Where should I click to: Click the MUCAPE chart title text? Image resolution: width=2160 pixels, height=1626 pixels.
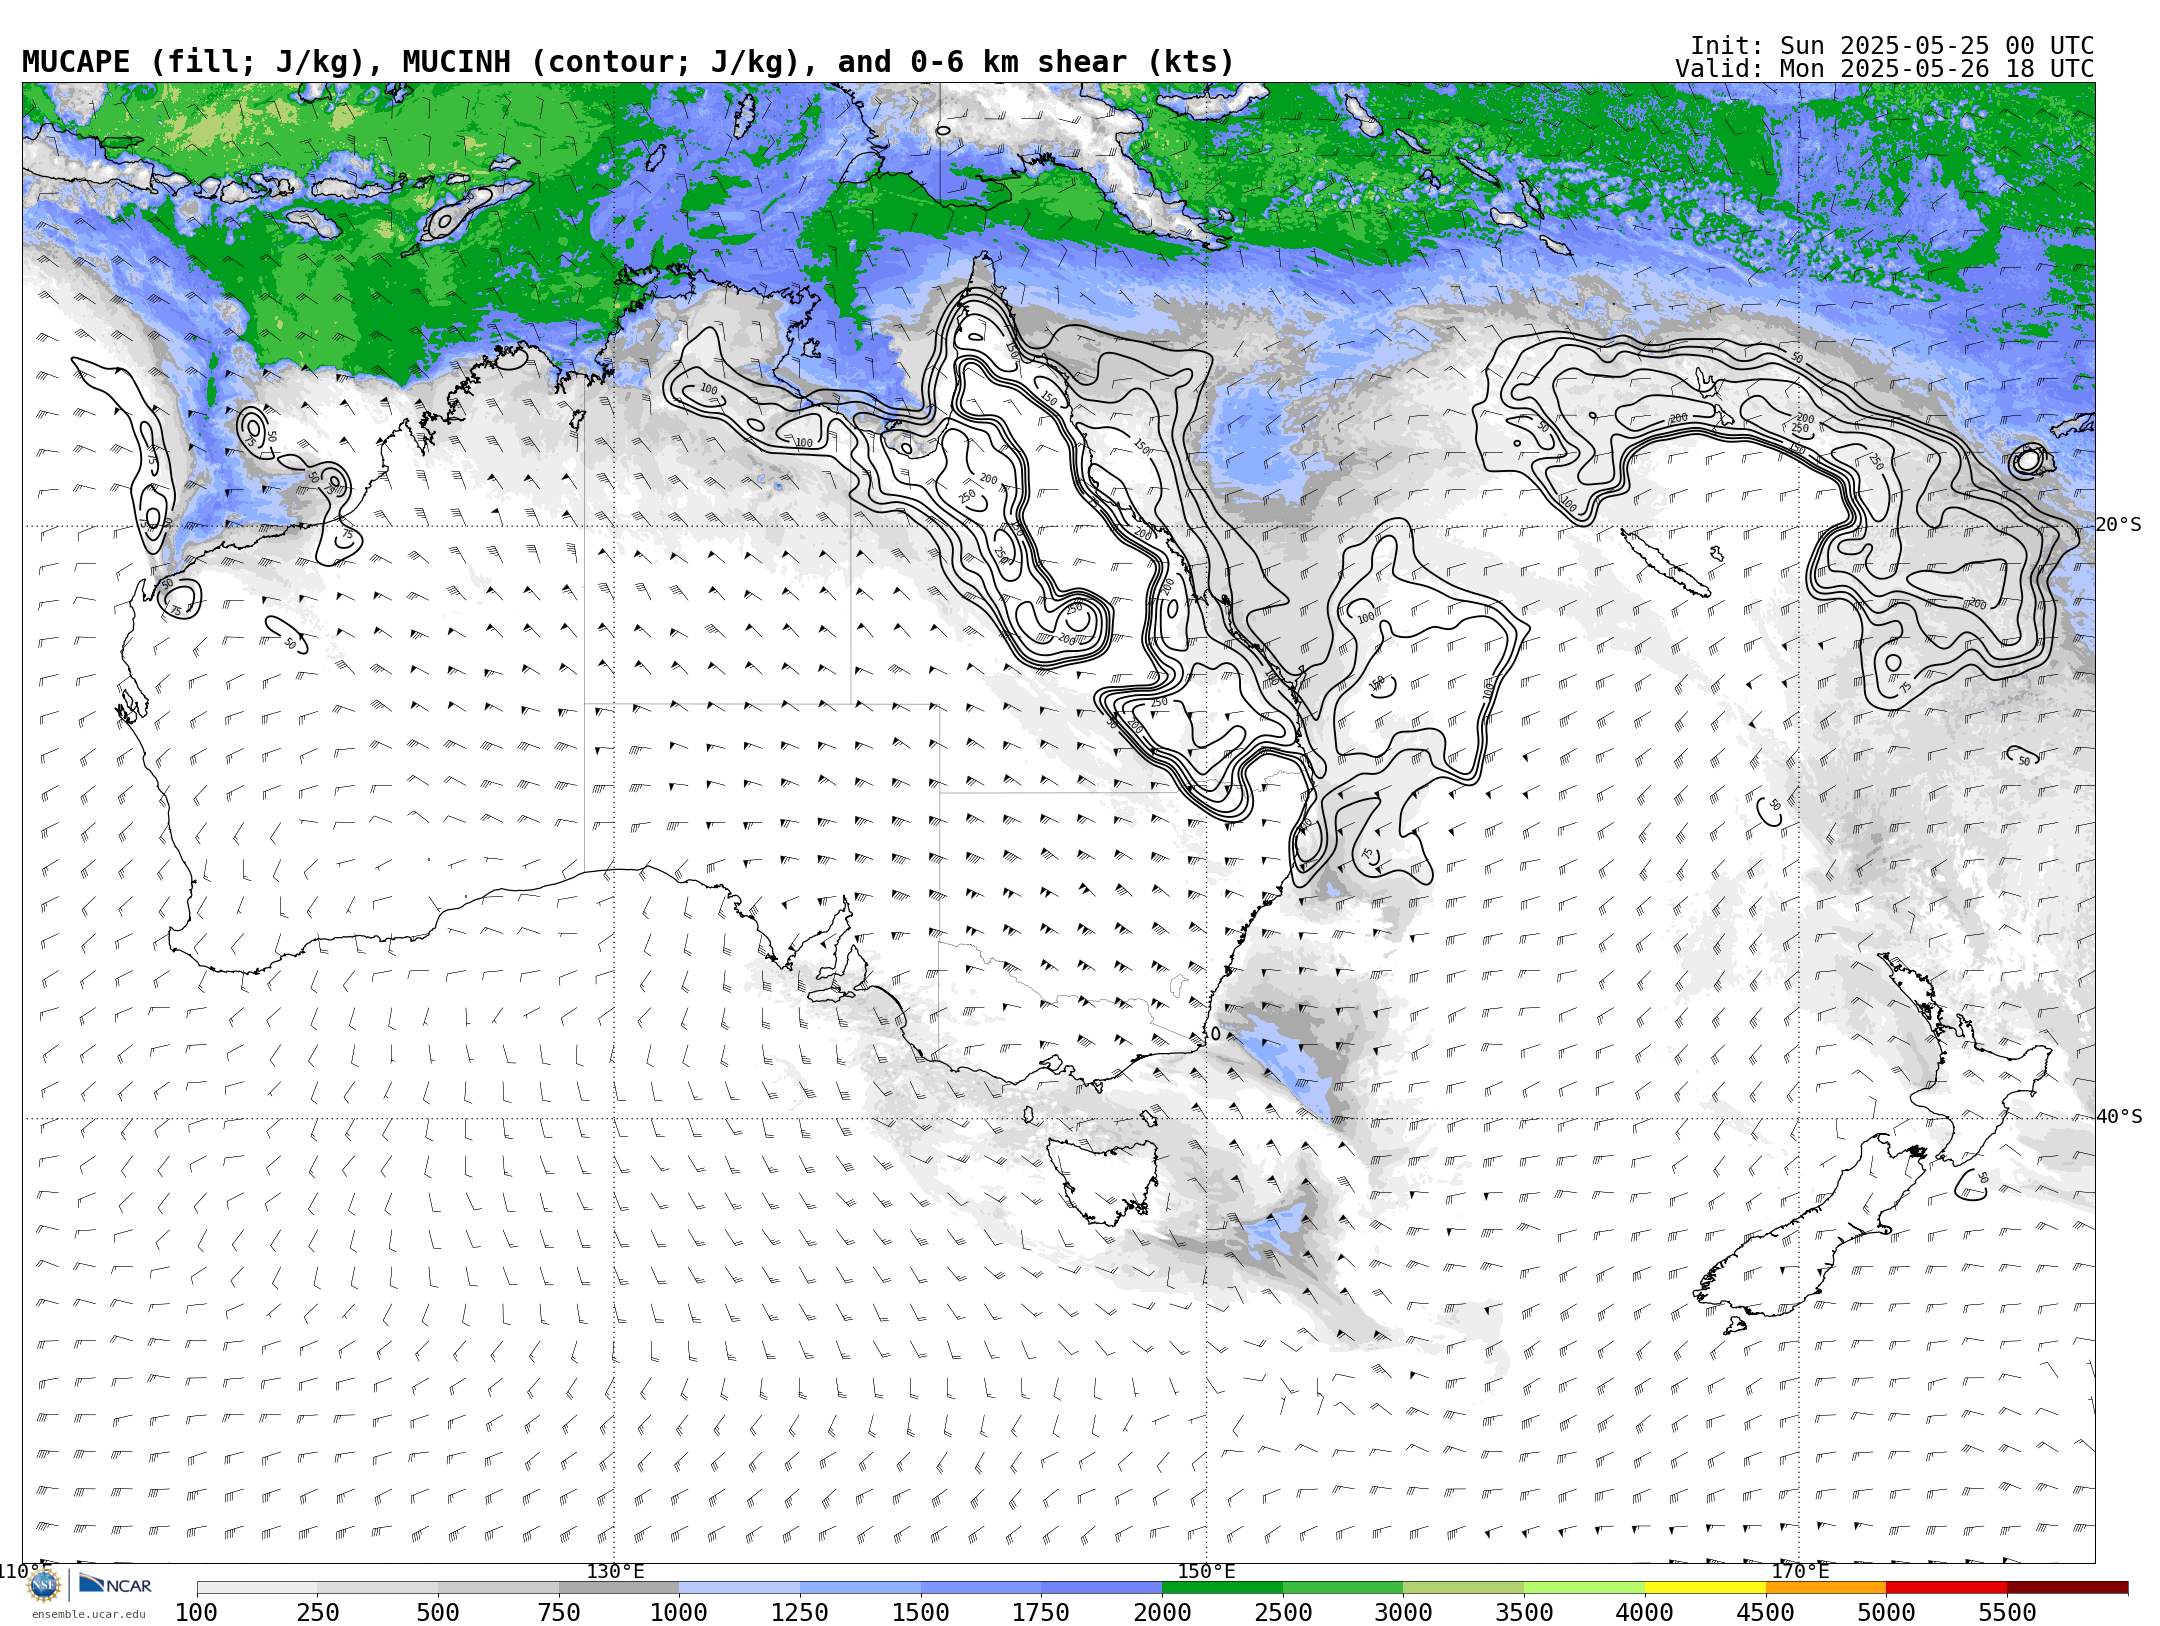(x=628, y=62)
